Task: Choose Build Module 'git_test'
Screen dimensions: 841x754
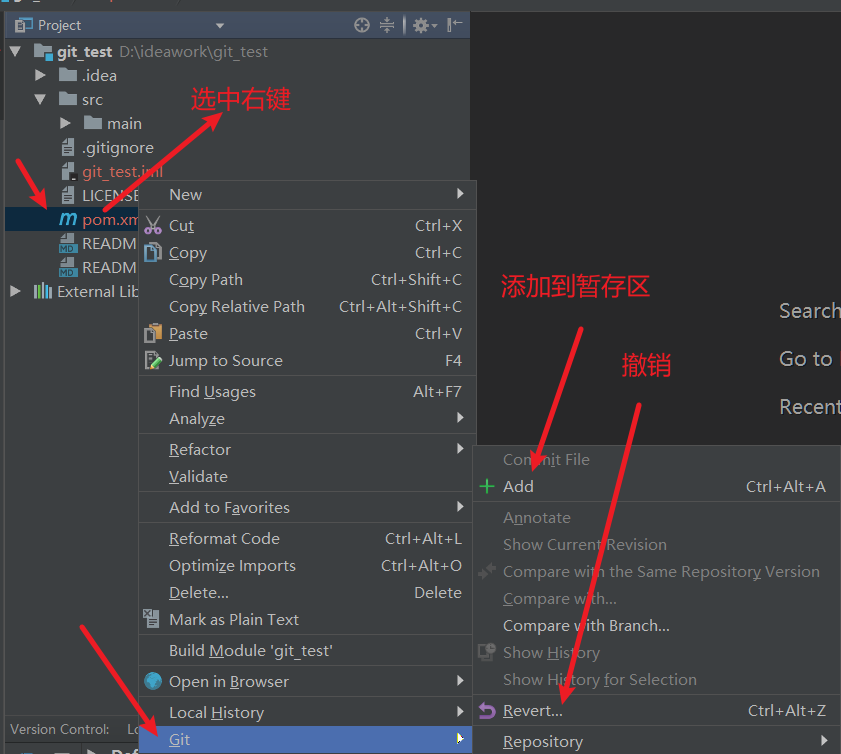Action: [307, 650]
